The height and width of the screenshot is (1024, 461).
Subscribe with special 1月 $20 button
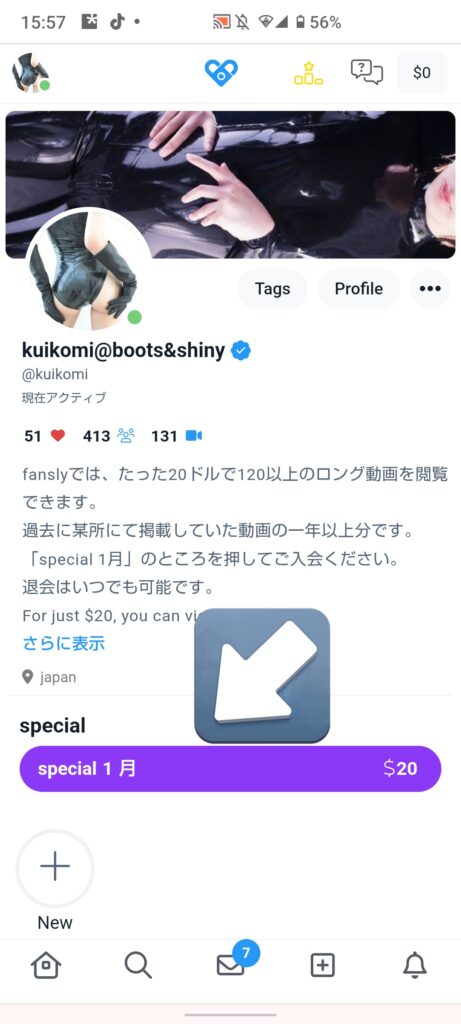point(230,769)
